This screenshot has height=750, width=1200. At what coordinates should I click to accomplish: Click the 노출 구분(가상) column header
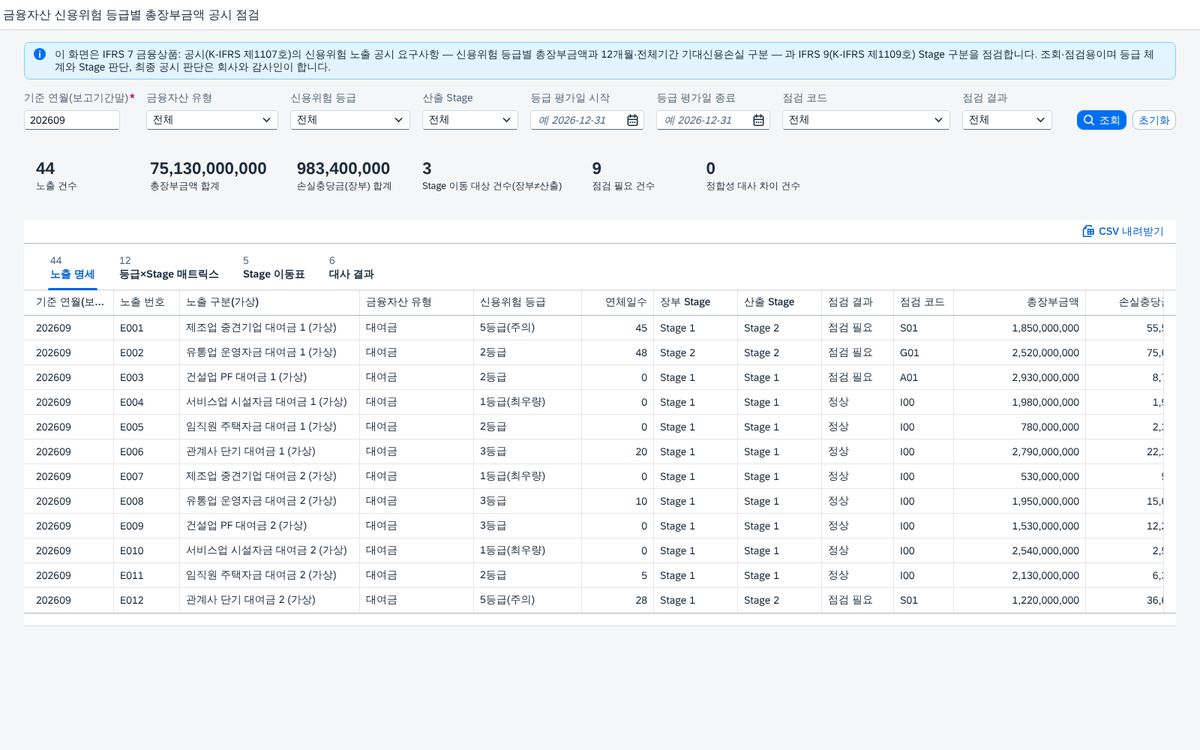click(268, 302)
